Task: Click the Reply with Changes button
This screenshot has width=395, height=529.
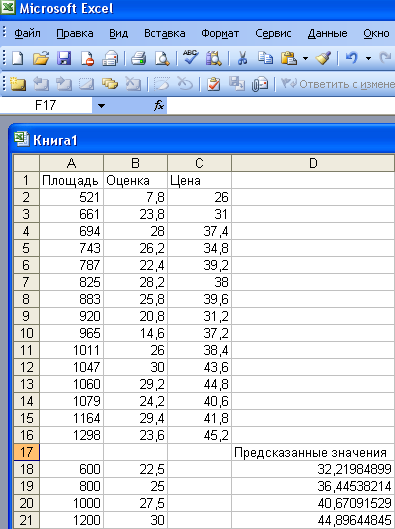Action: coord(337,84)
